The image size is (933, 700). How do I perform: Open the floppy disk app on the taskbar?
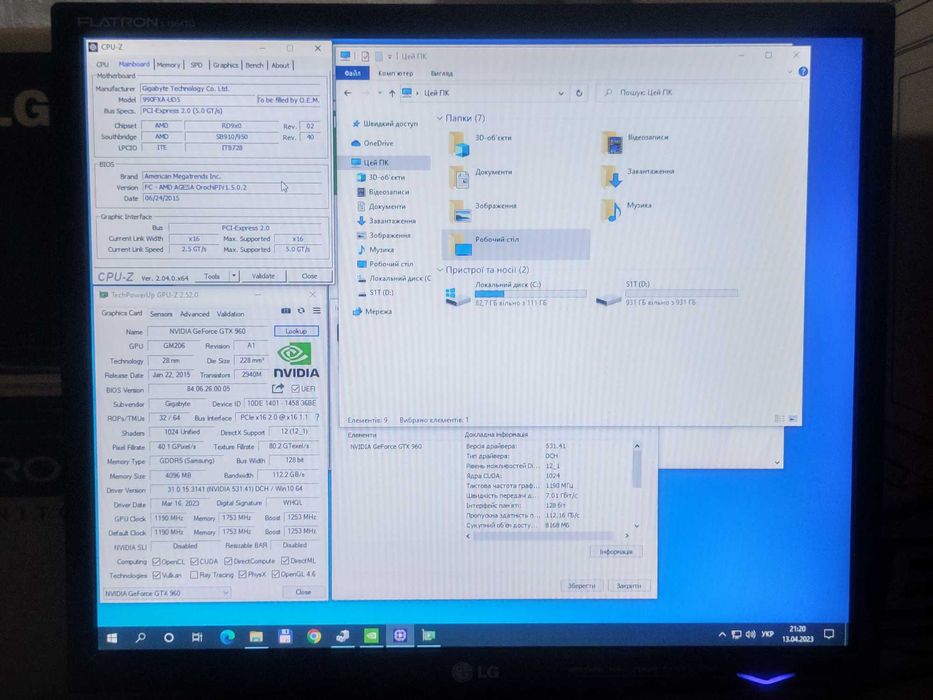coord(285,637)
